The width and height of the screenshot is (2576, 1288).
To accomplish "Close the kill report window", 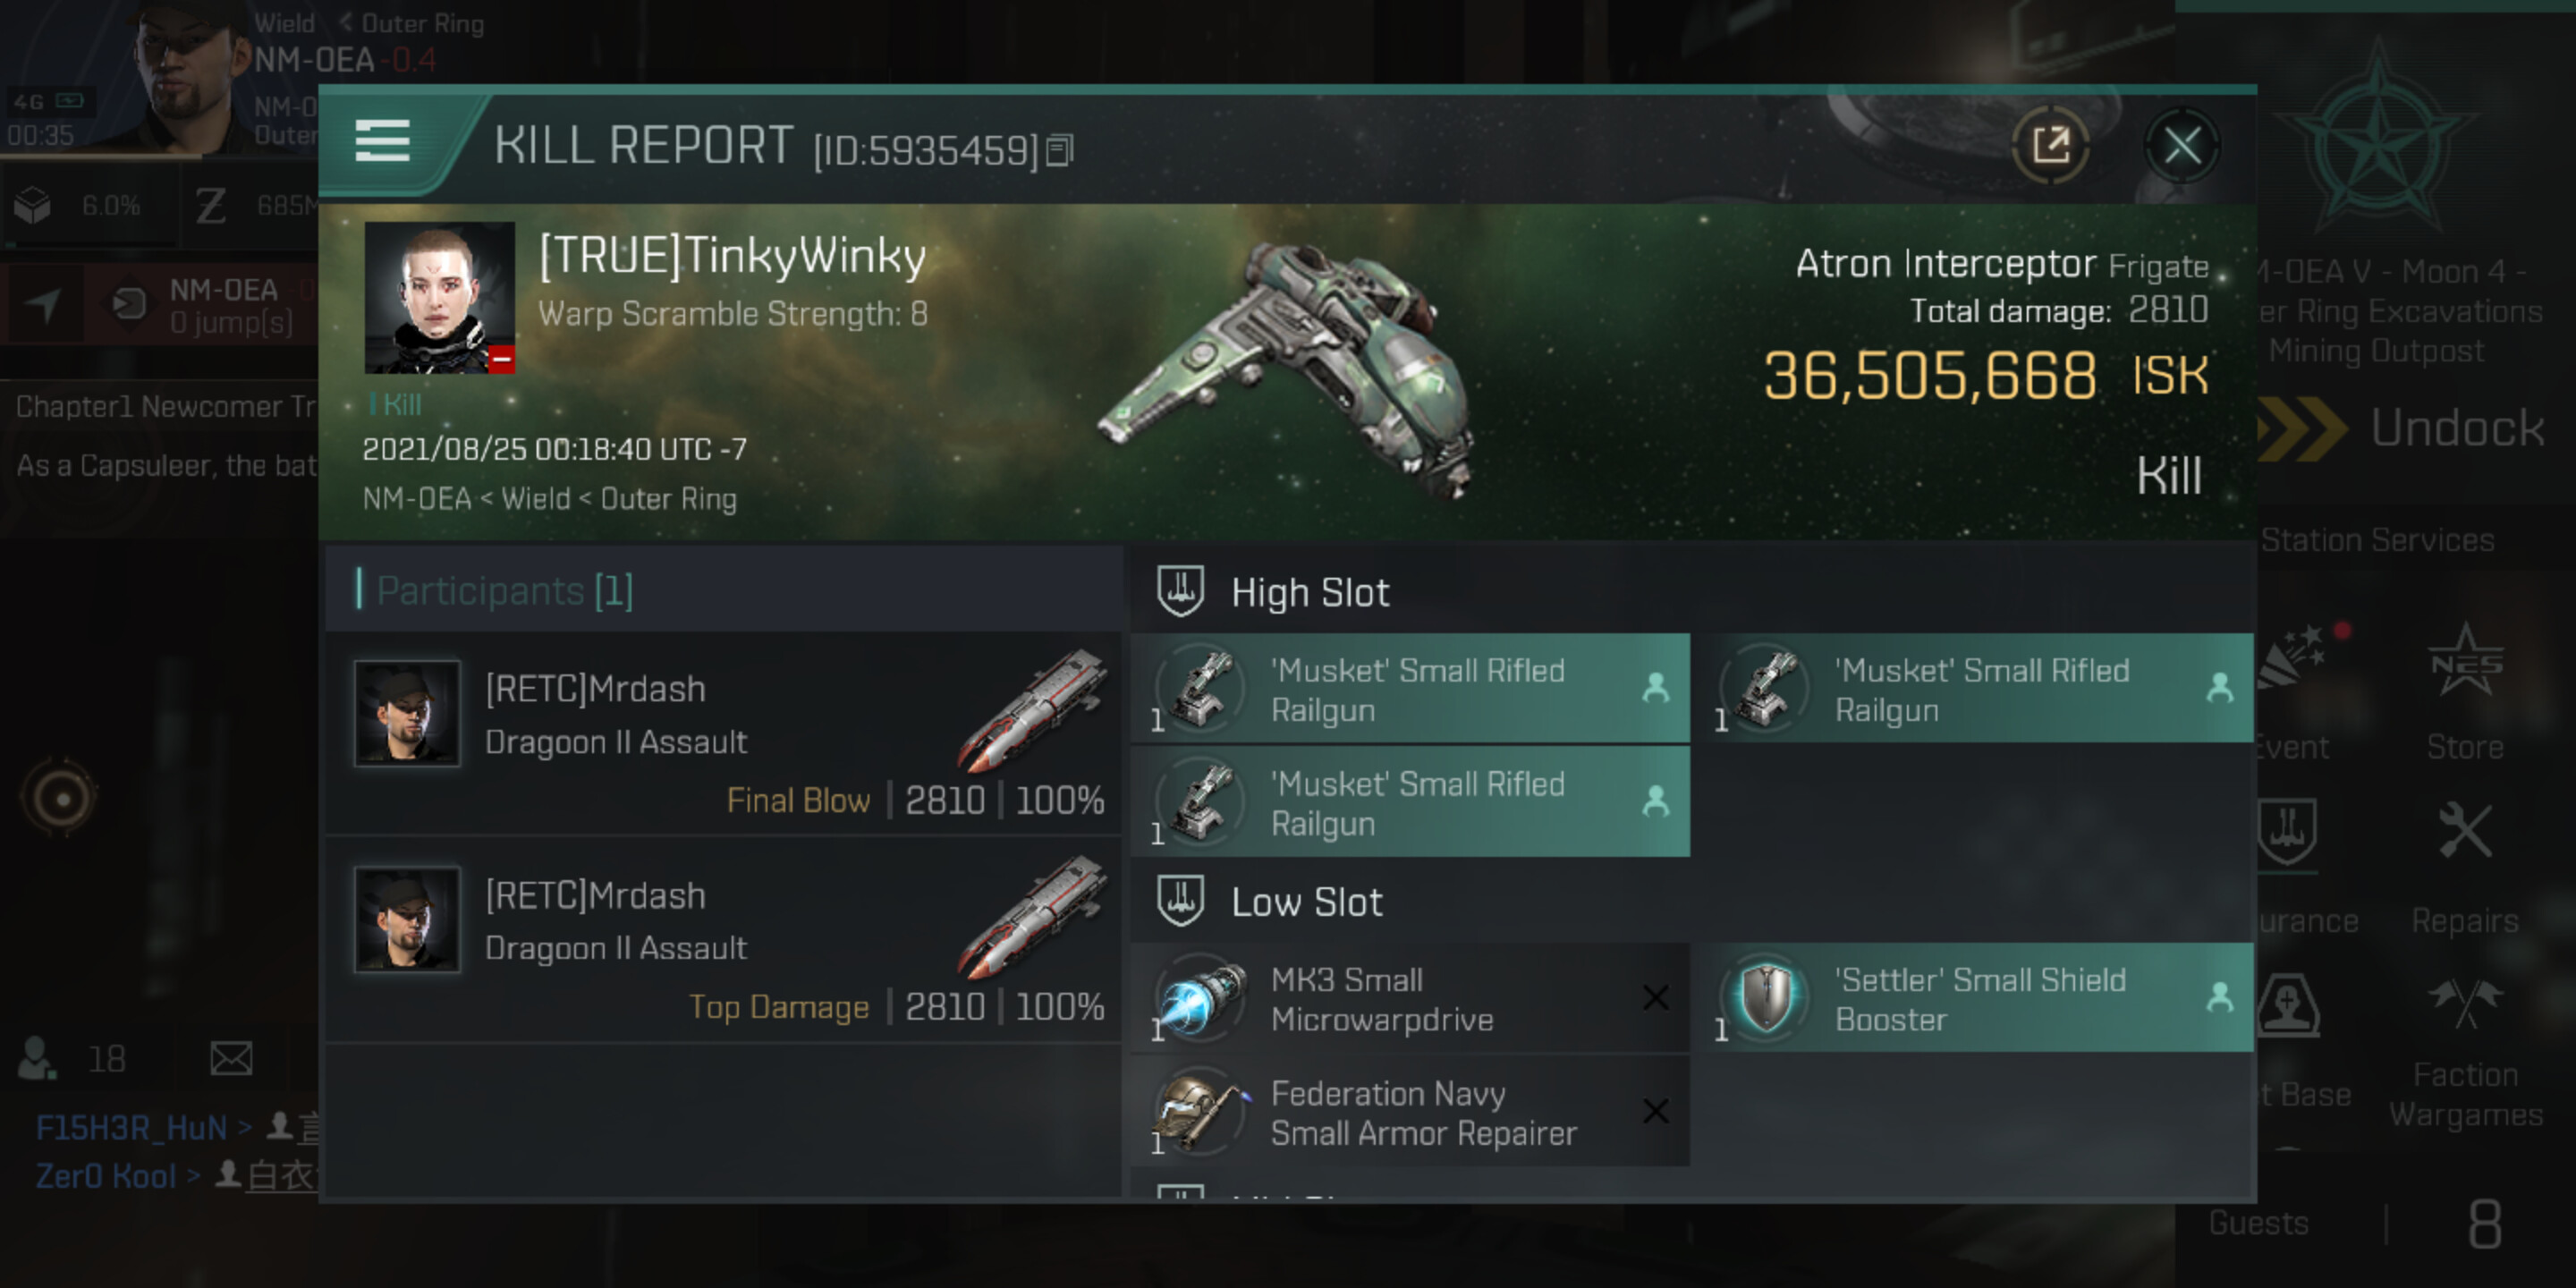I will click(x=2181, y=146).
